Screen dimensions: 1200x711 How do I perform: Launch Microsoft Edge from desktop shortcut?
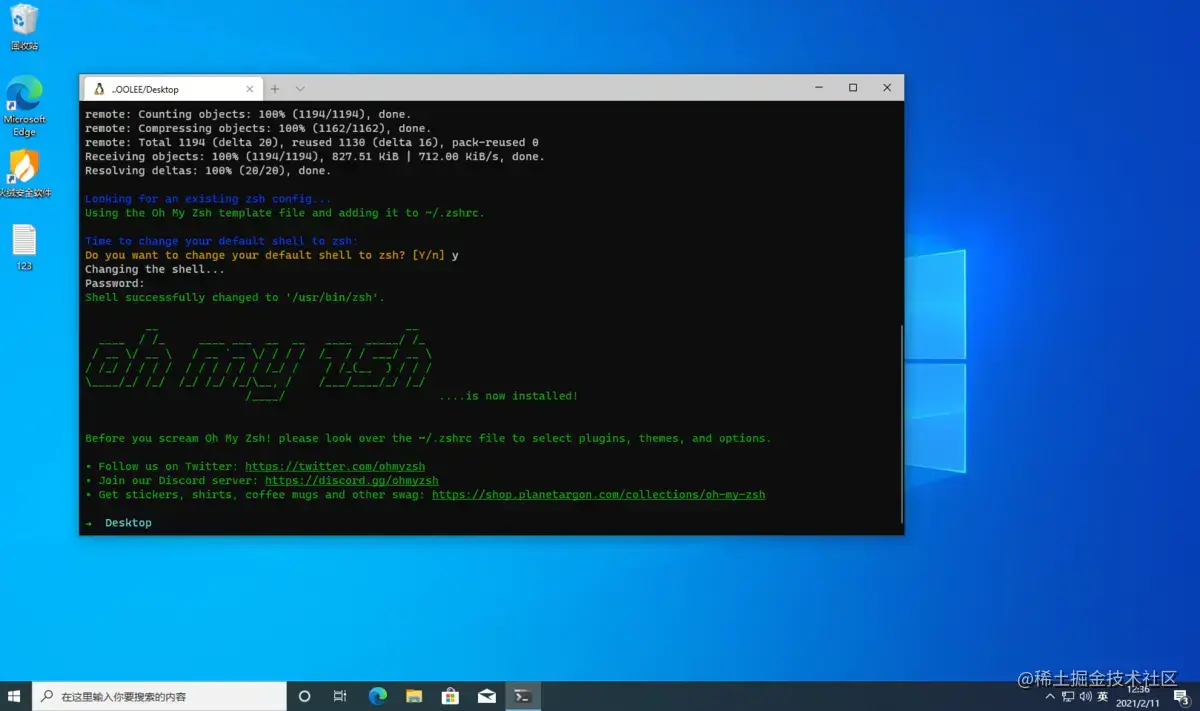[x=24, y=105]
